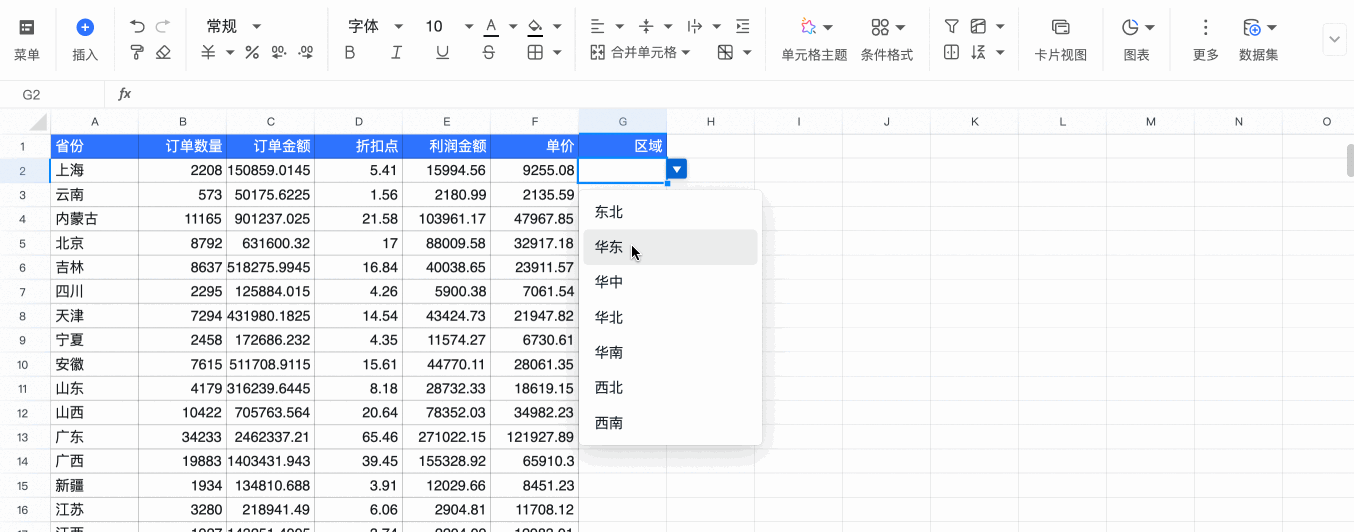1354x532 pixels.
Task: Click the freeze panes icon
Action: tap(978, 26)
